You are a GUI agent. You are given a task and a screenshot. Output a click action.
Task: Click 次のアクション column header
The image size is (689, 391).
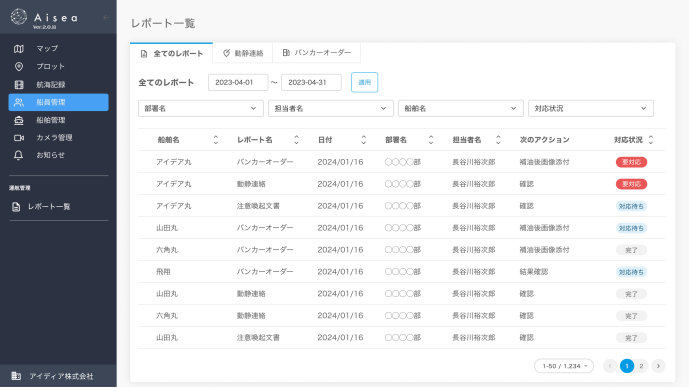tap(544, 140)
